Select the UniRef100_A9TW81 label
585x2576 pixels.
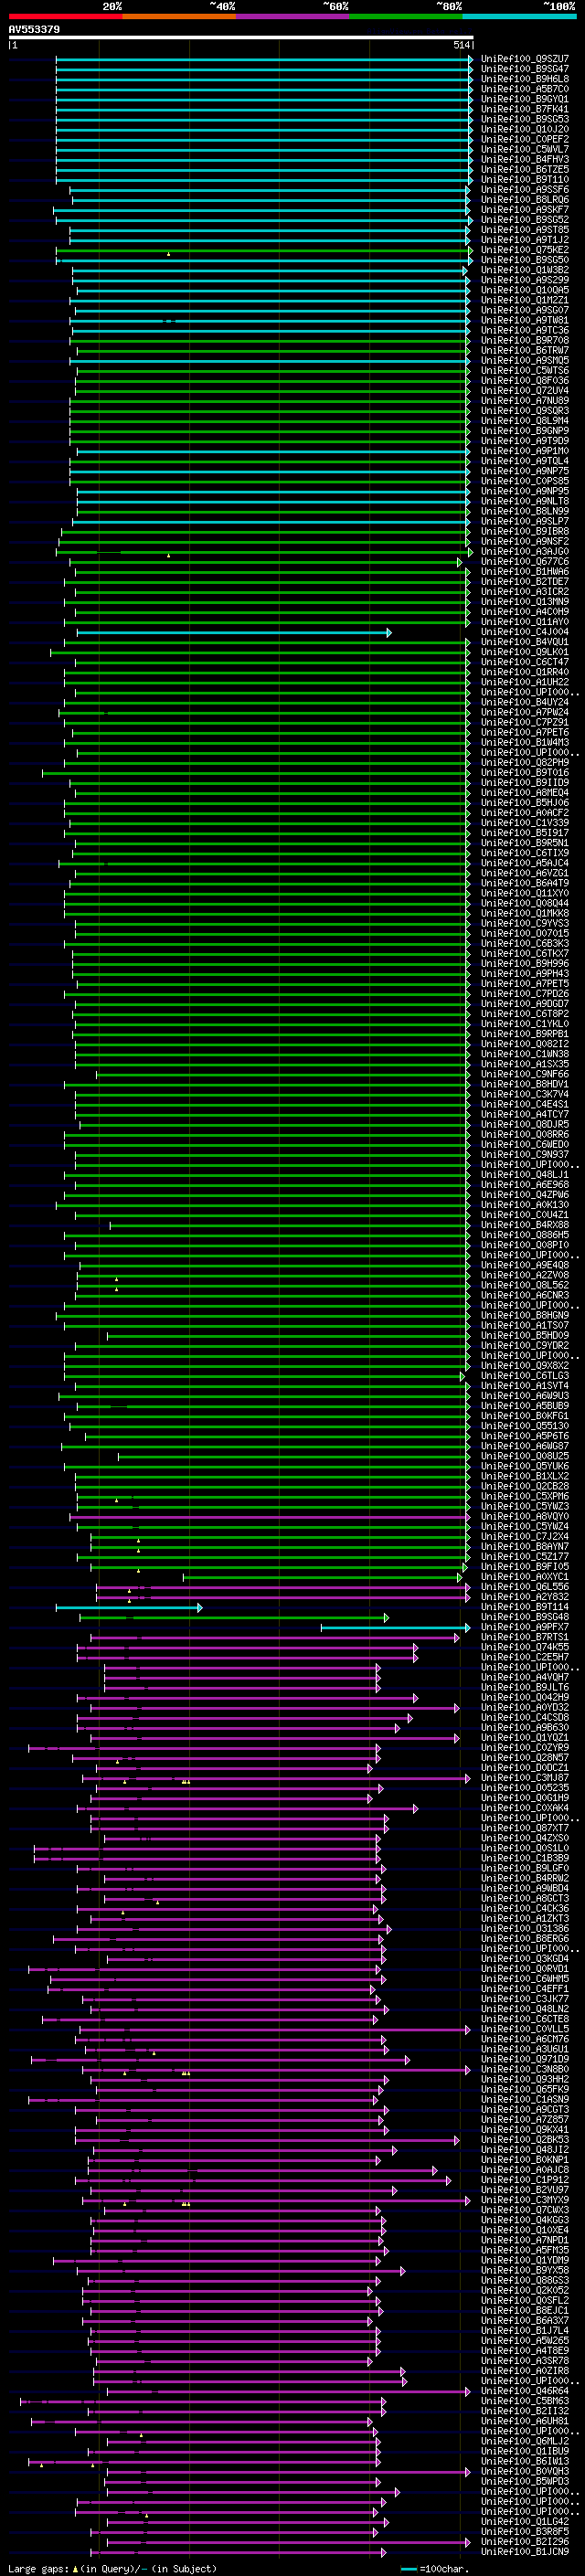[524, 321]
